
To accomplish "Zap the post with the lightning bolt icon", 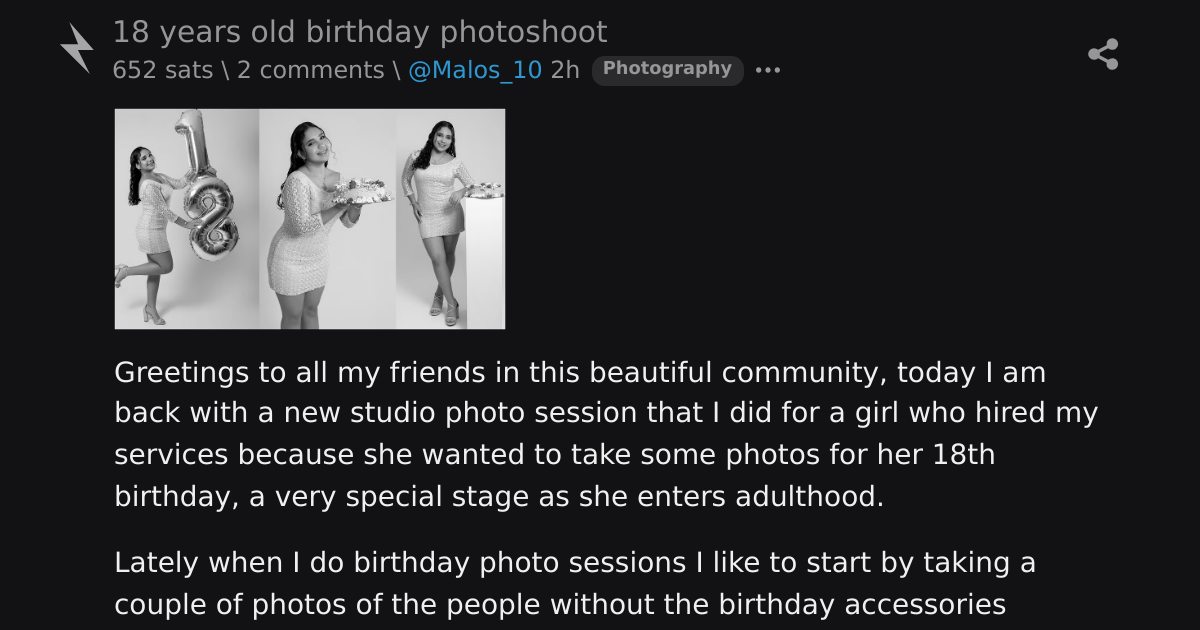I will click(77, 48).
